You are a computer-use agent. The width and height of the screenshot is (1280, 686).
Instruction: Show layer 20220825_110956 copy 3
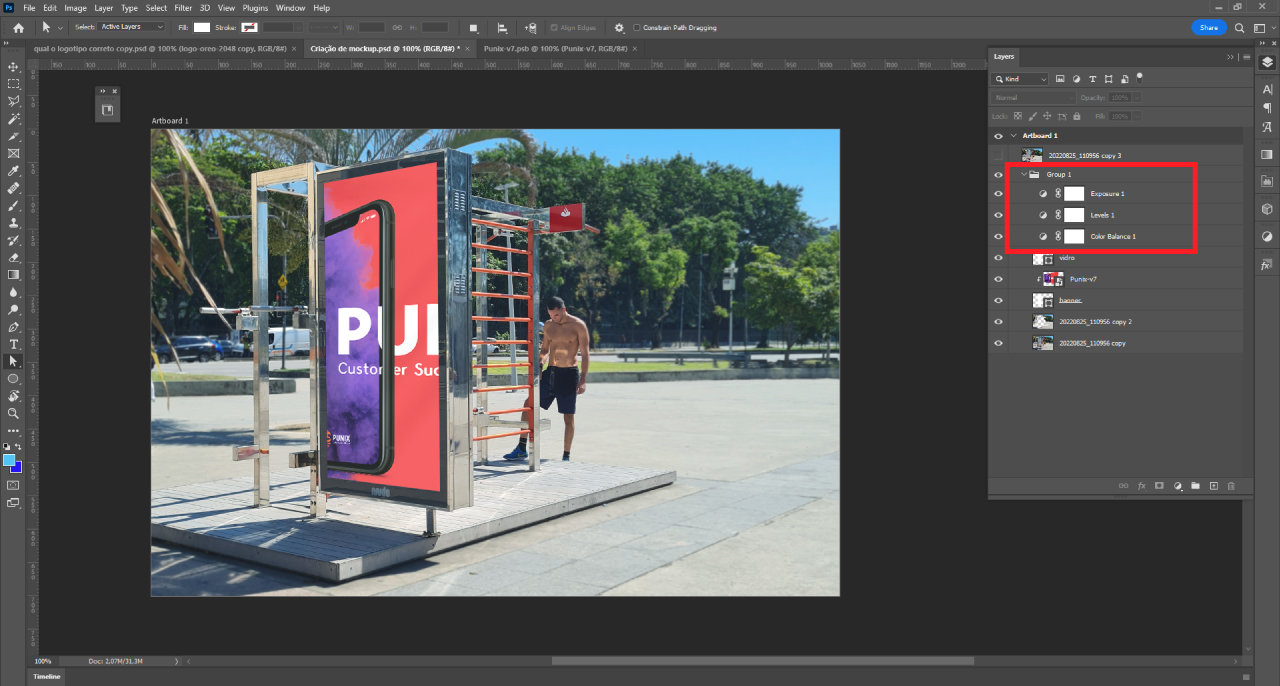998,155
